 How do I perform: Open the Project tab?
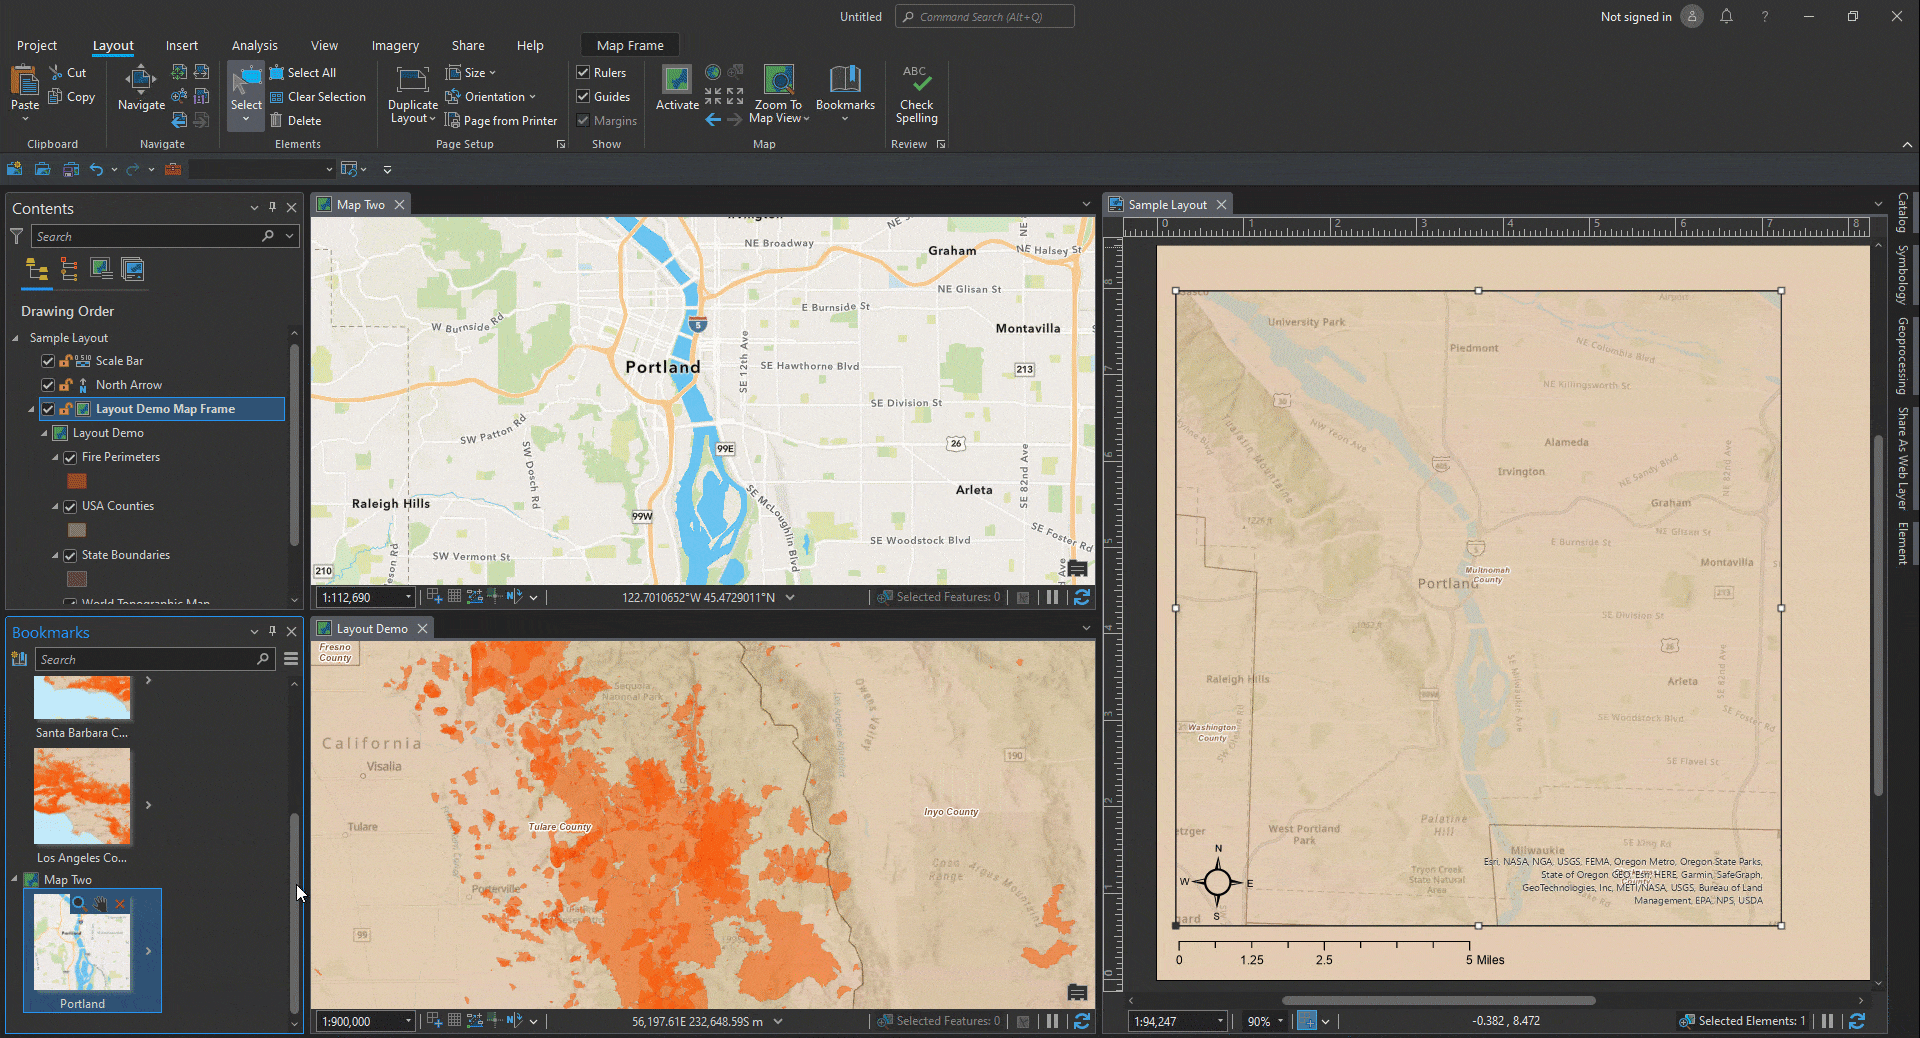[37, 46]
